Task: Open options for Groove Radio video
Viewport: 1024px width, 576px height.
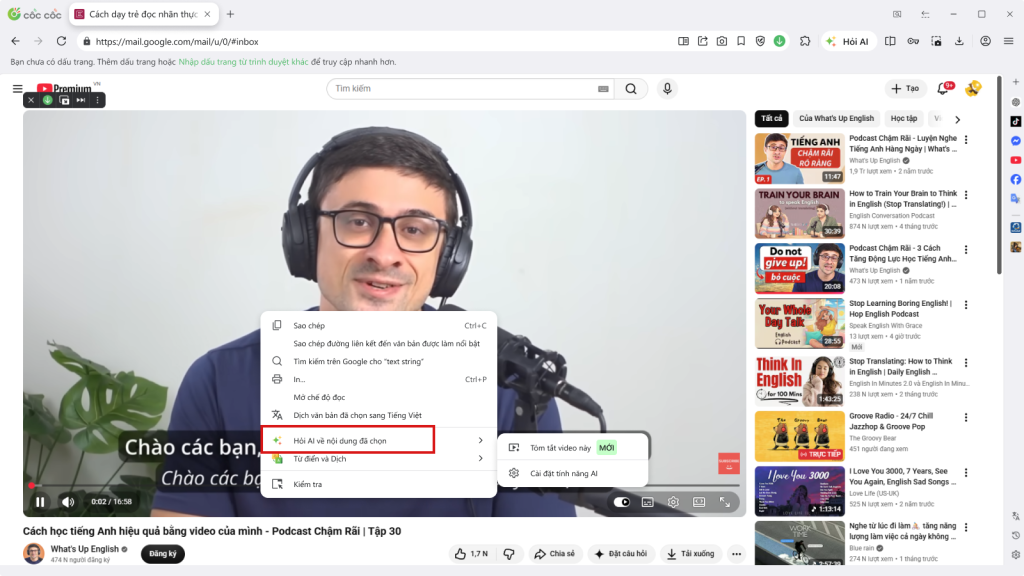Action: [x=966, y=417]
